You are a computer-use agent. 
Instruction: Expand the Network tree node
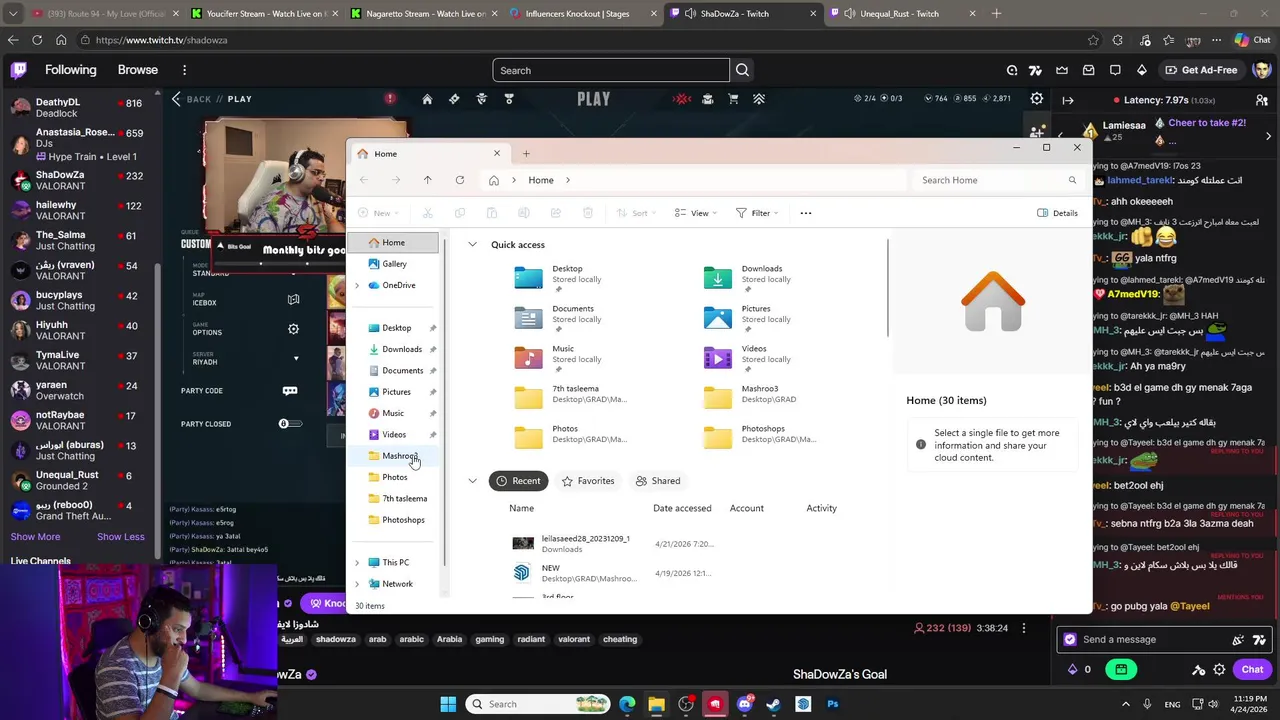357,584
